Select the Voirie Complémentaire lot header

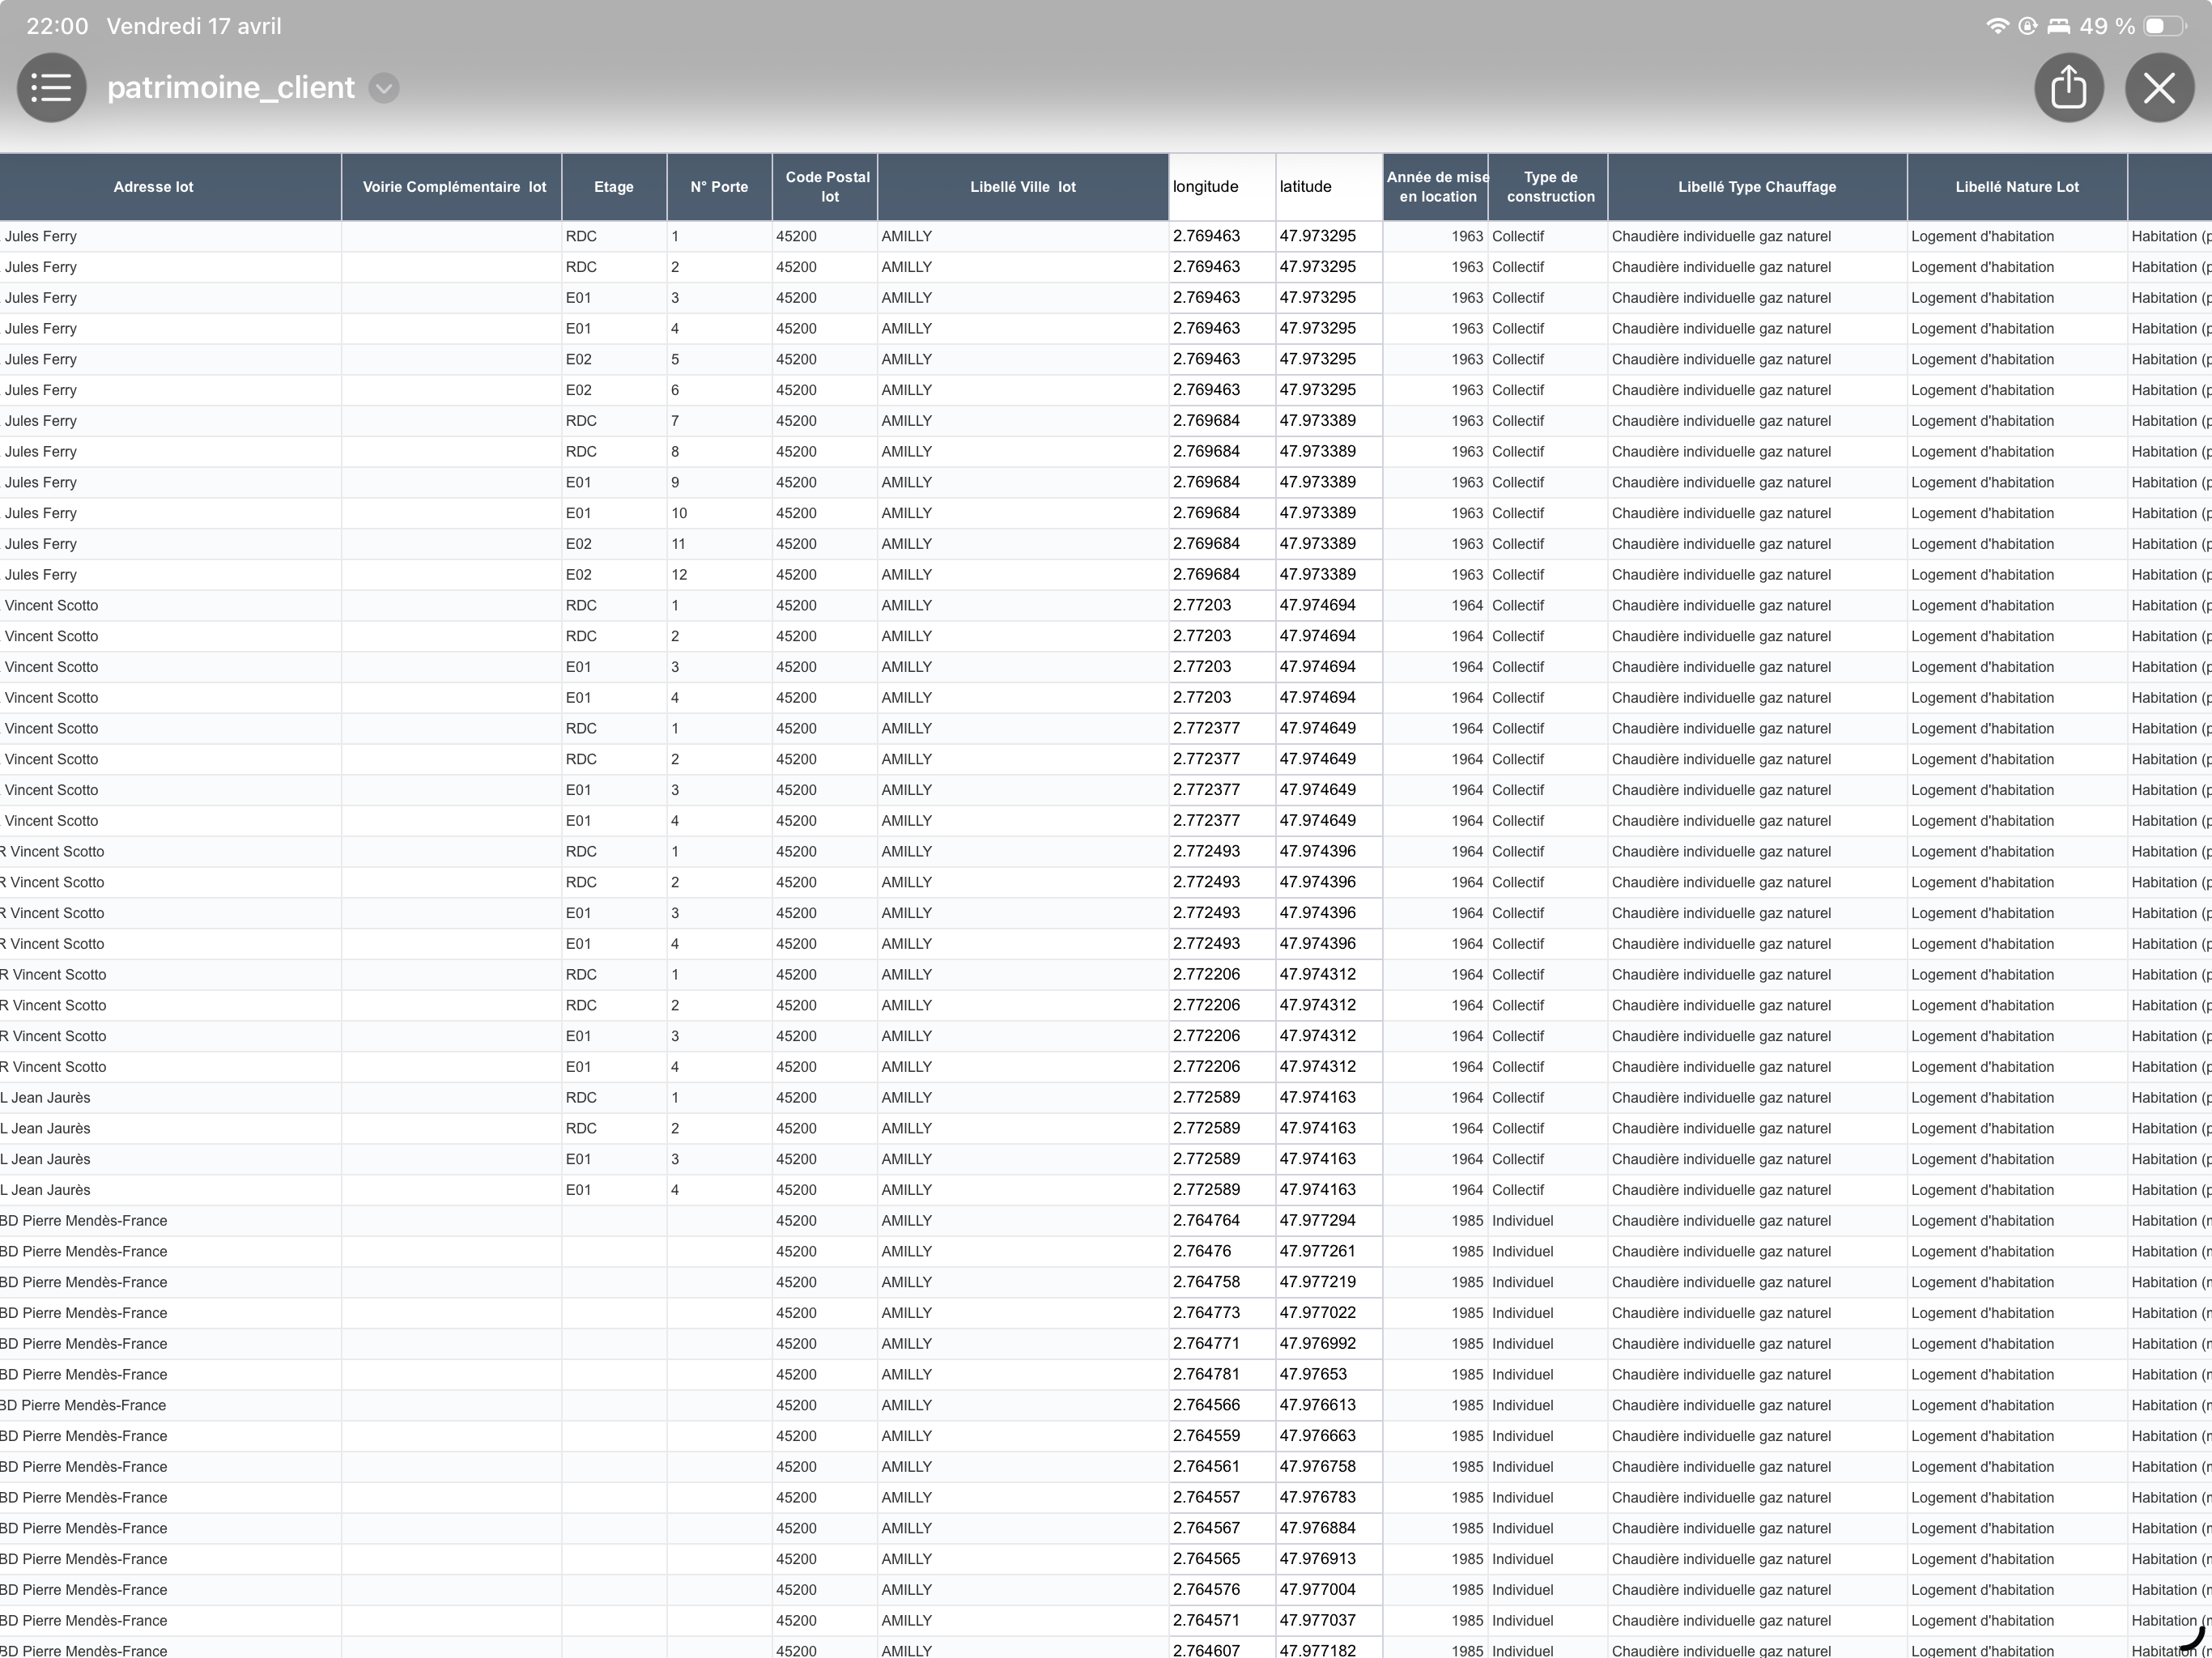454,187
